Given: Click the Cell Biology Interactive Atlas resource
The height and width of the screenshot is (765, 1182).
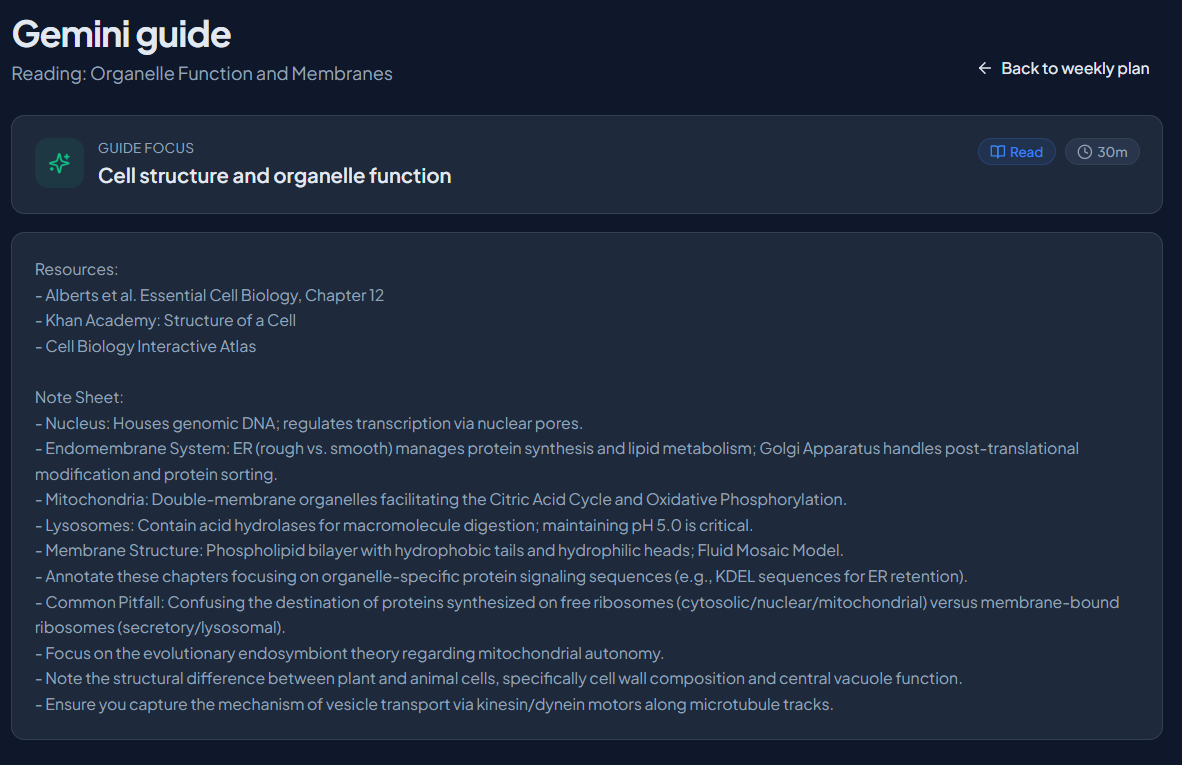Looking at the screenshot, I should (x=145, y=347).
